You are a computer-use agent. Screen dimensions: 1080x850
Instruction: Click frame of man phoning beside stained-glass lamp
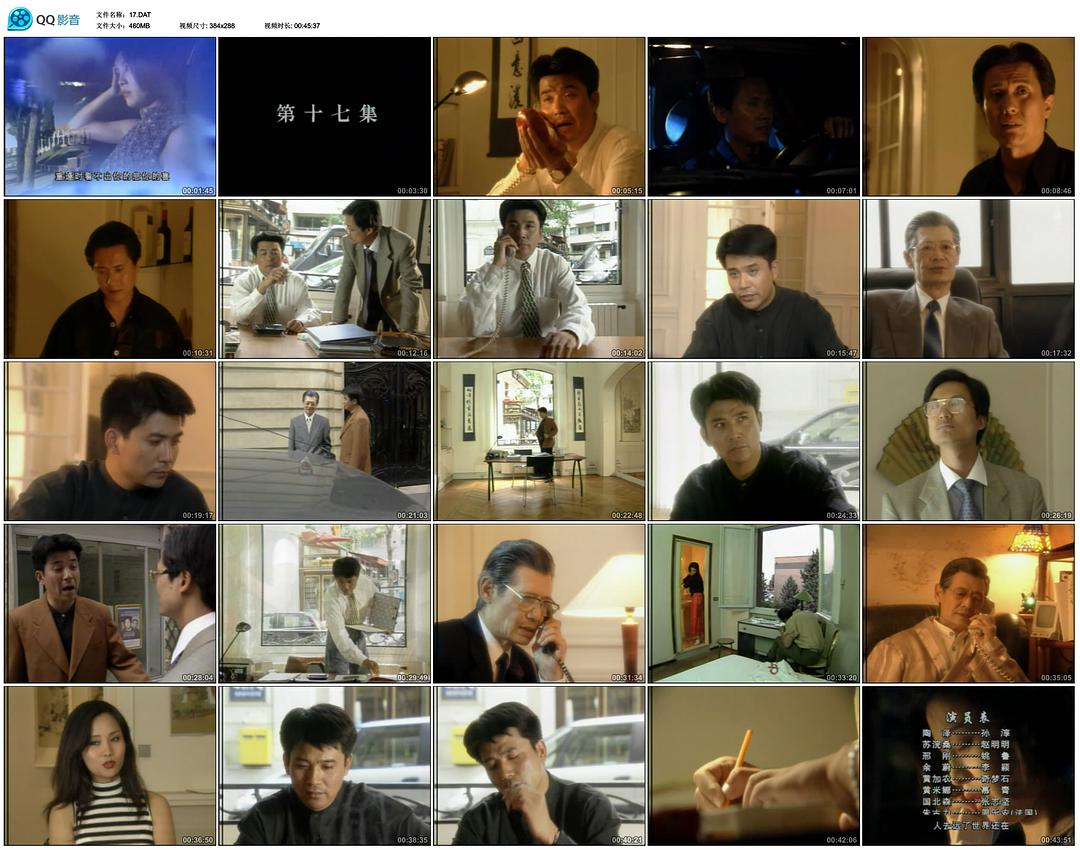click(968, 603)
